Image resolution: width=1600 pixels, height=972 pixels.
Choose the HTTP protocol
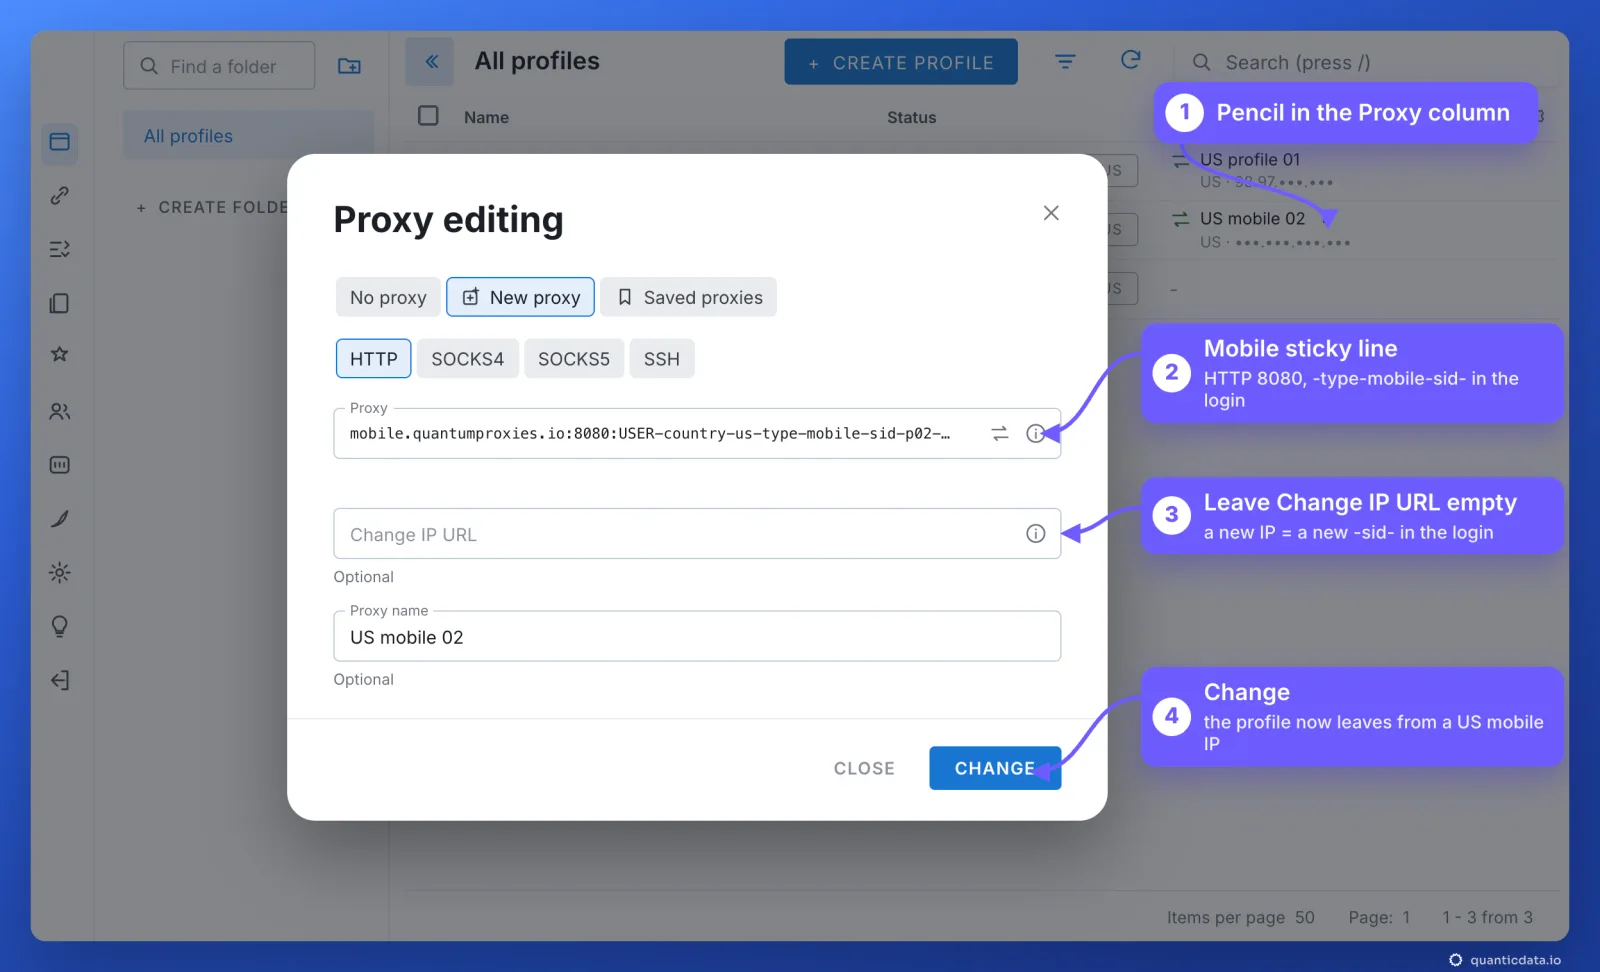[373, 359]
